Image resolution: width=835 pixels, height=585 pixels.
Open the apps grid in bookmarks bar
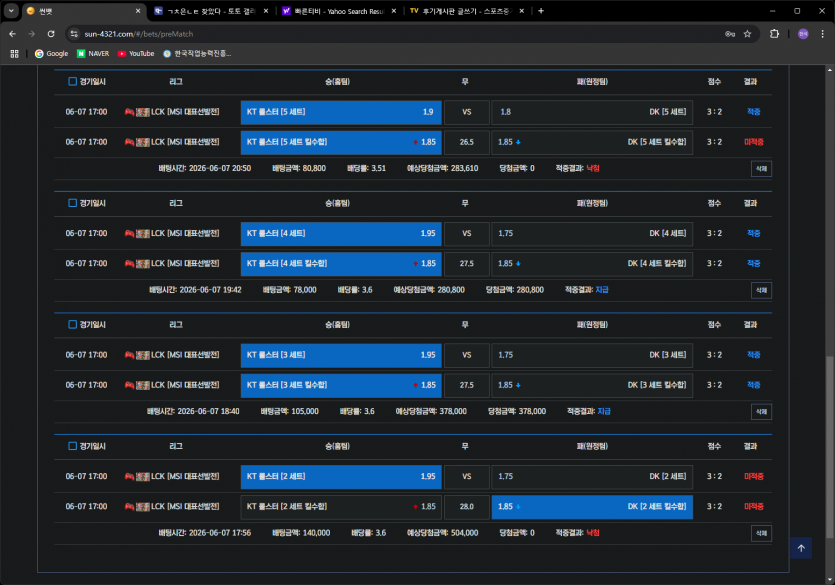pos(14,53)
